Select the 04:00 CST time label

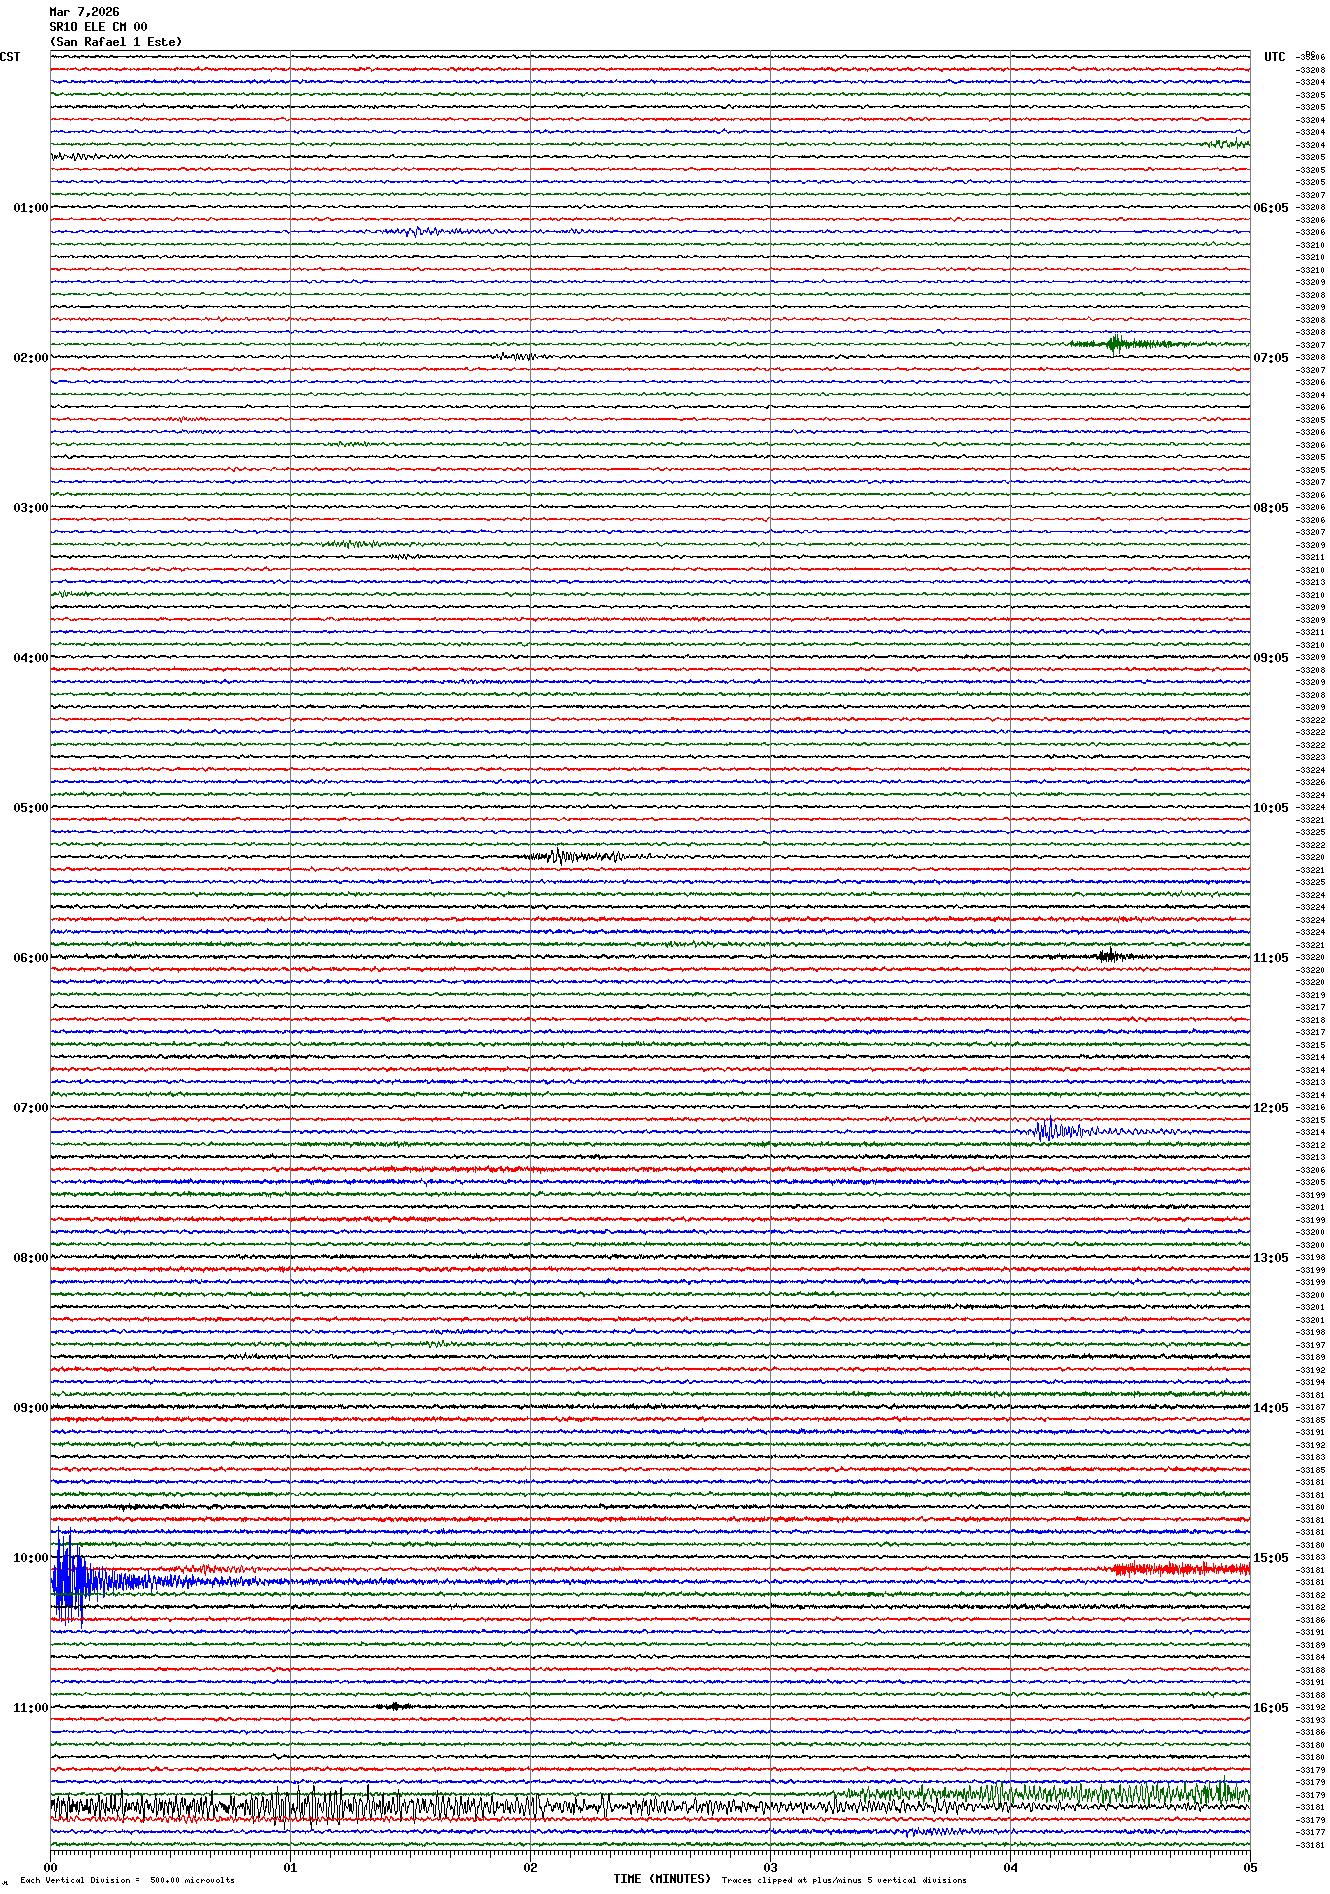[x=30, y=658]
